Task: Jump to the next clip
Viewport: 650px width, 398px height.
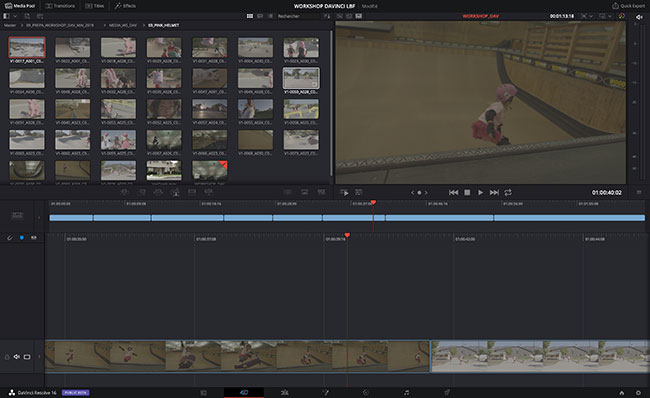Action: pyautogui.click(x=494, y=192)
